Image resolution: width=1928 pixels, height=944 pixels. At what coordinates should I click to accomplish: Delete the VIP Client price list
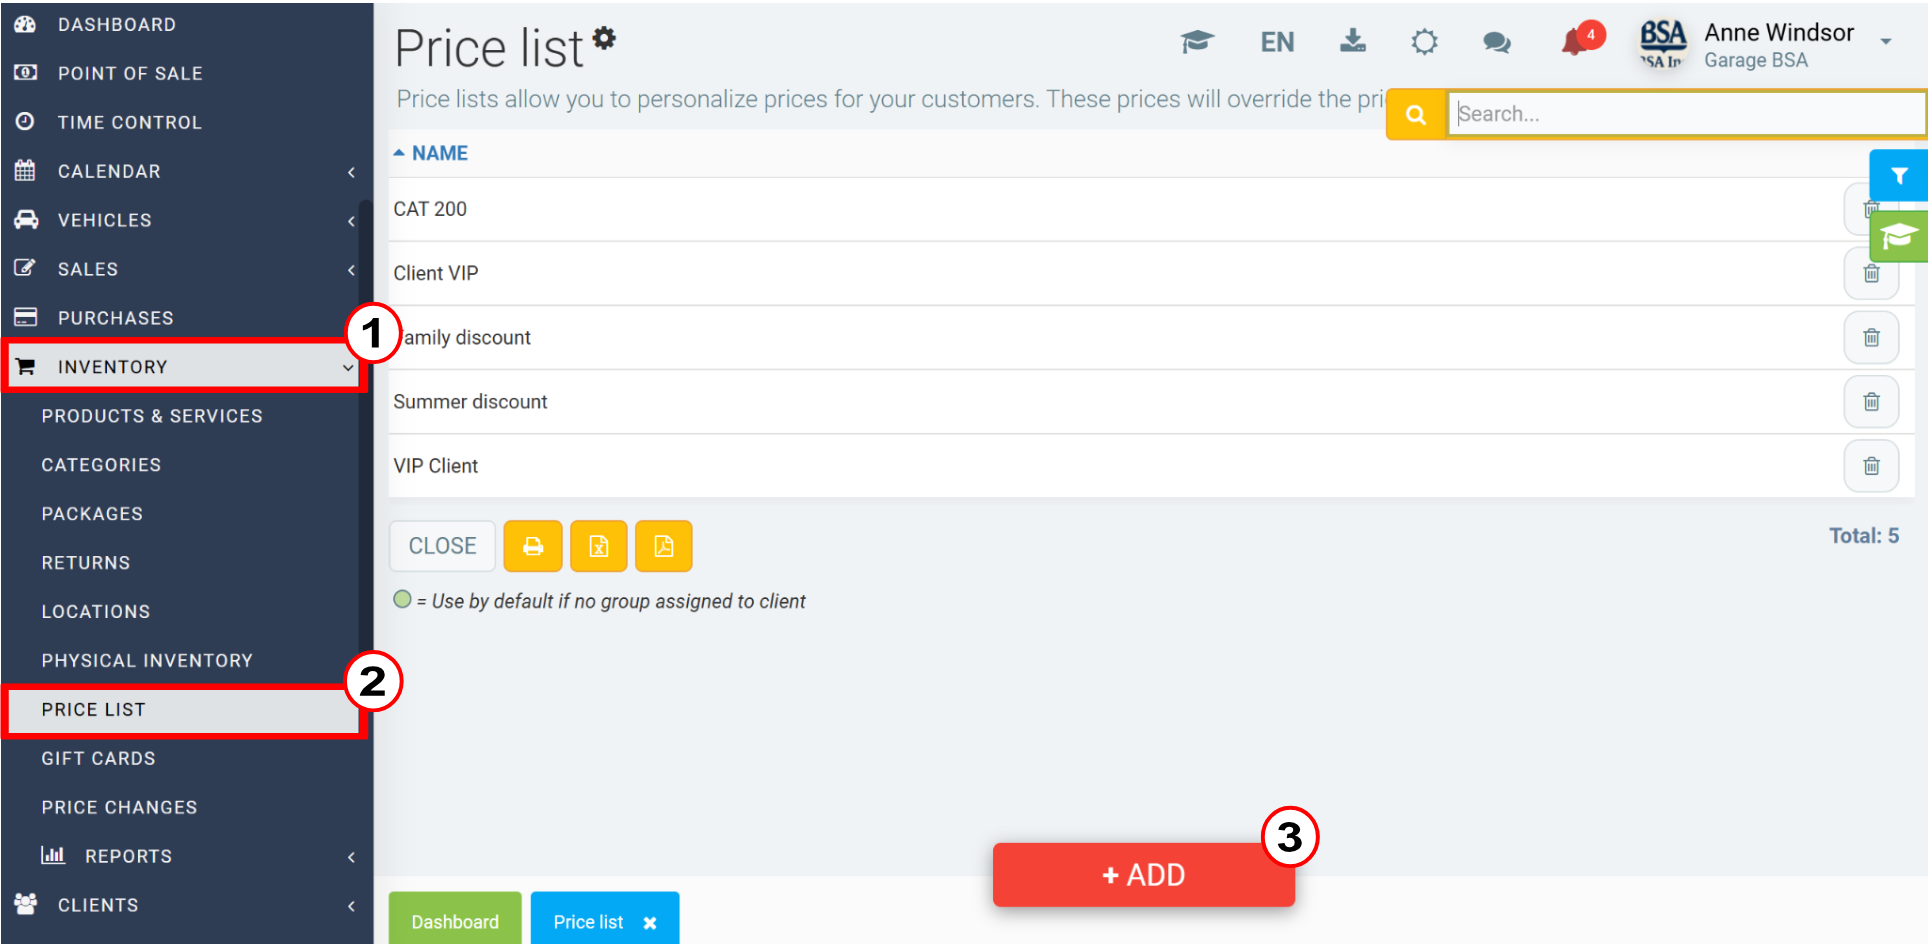[x=1872, y=465]
